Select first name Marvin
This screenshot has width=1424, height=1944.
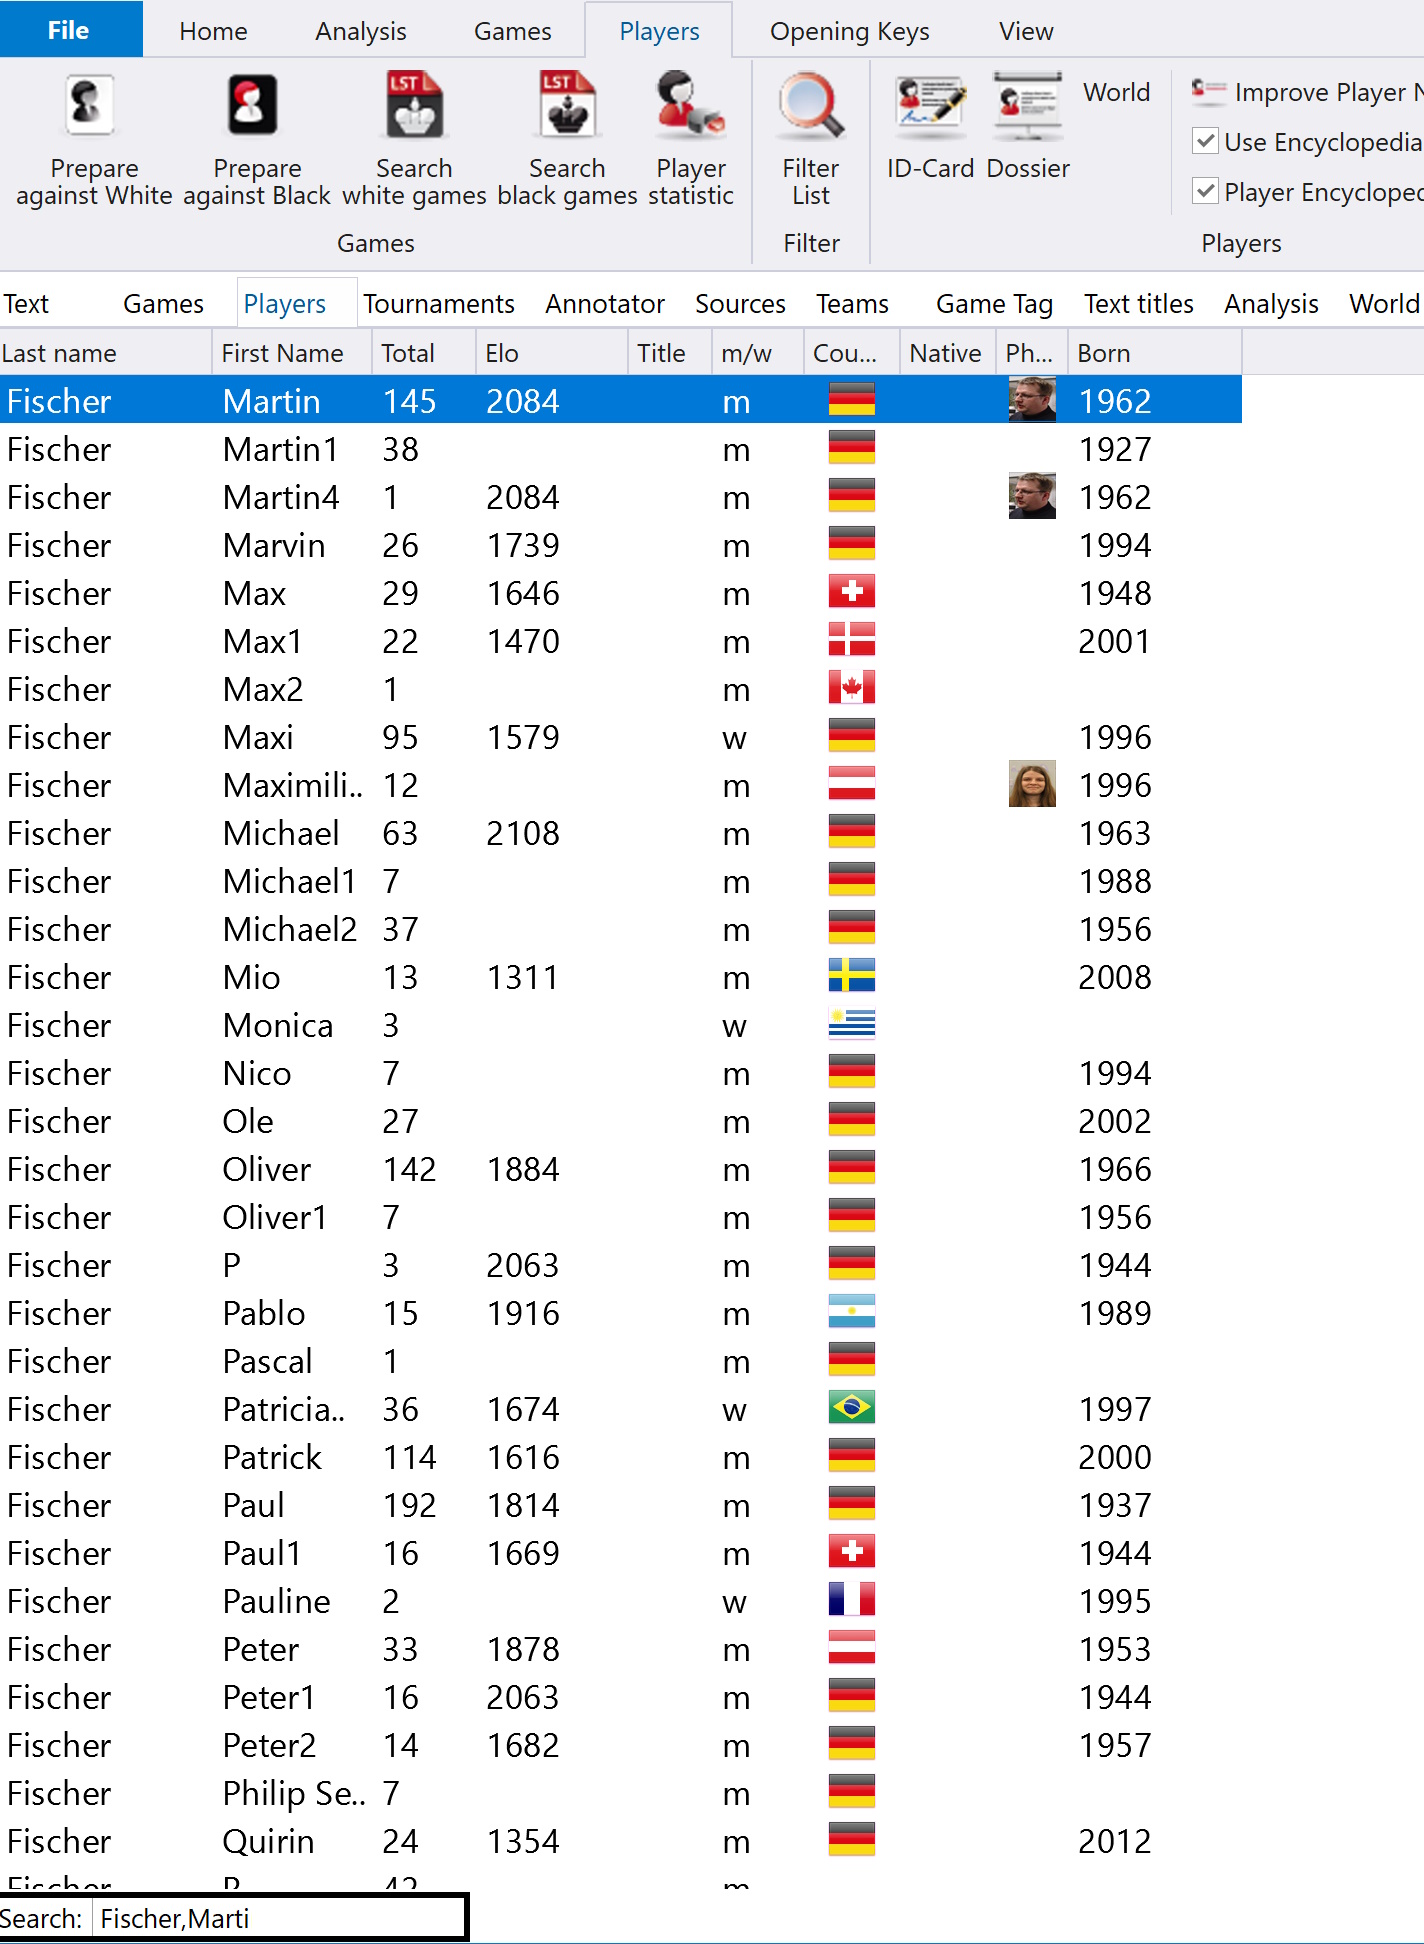point(274,546)
